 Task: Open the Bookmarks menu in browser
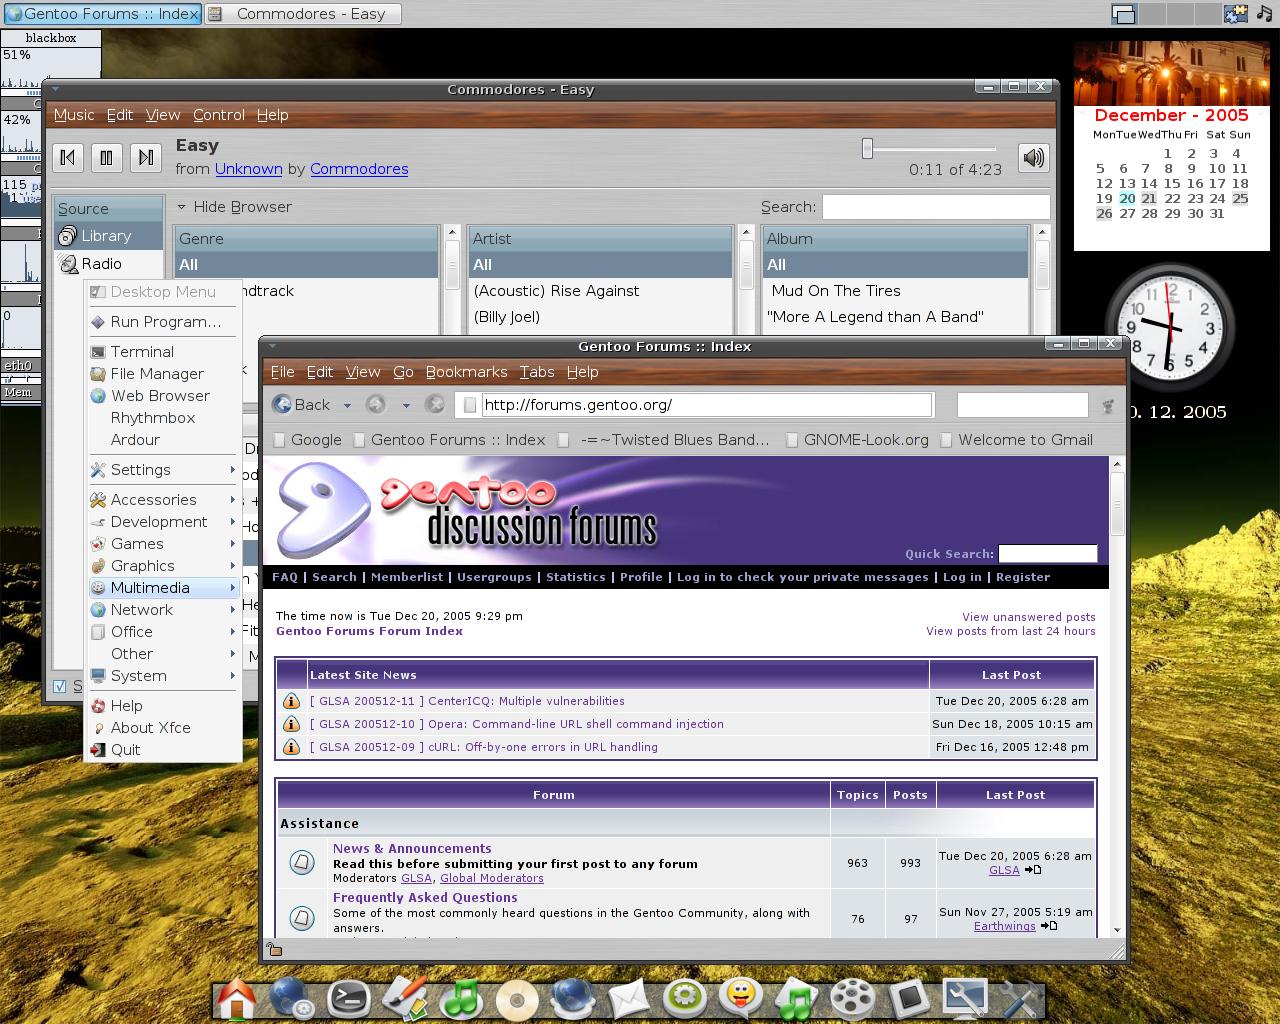coord(467,372)
